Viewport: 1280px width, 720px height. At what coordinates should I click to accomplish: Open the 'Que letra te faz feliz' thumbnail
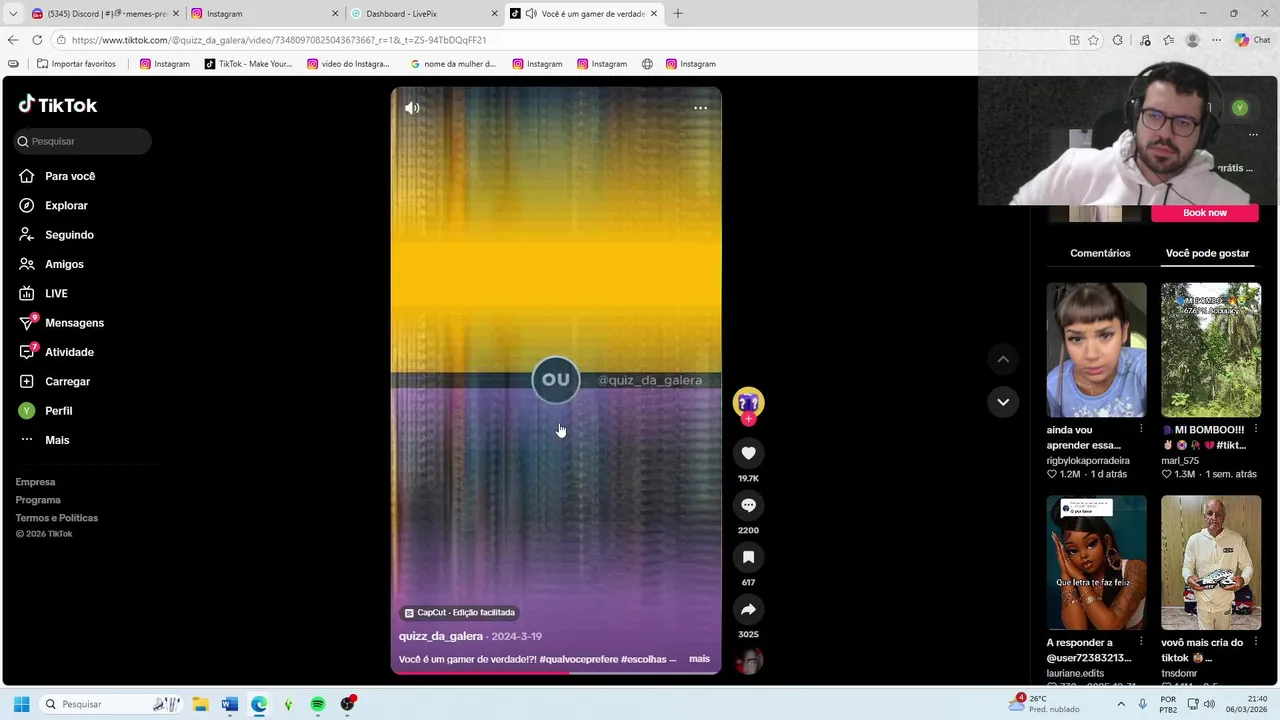[1096, 563]
